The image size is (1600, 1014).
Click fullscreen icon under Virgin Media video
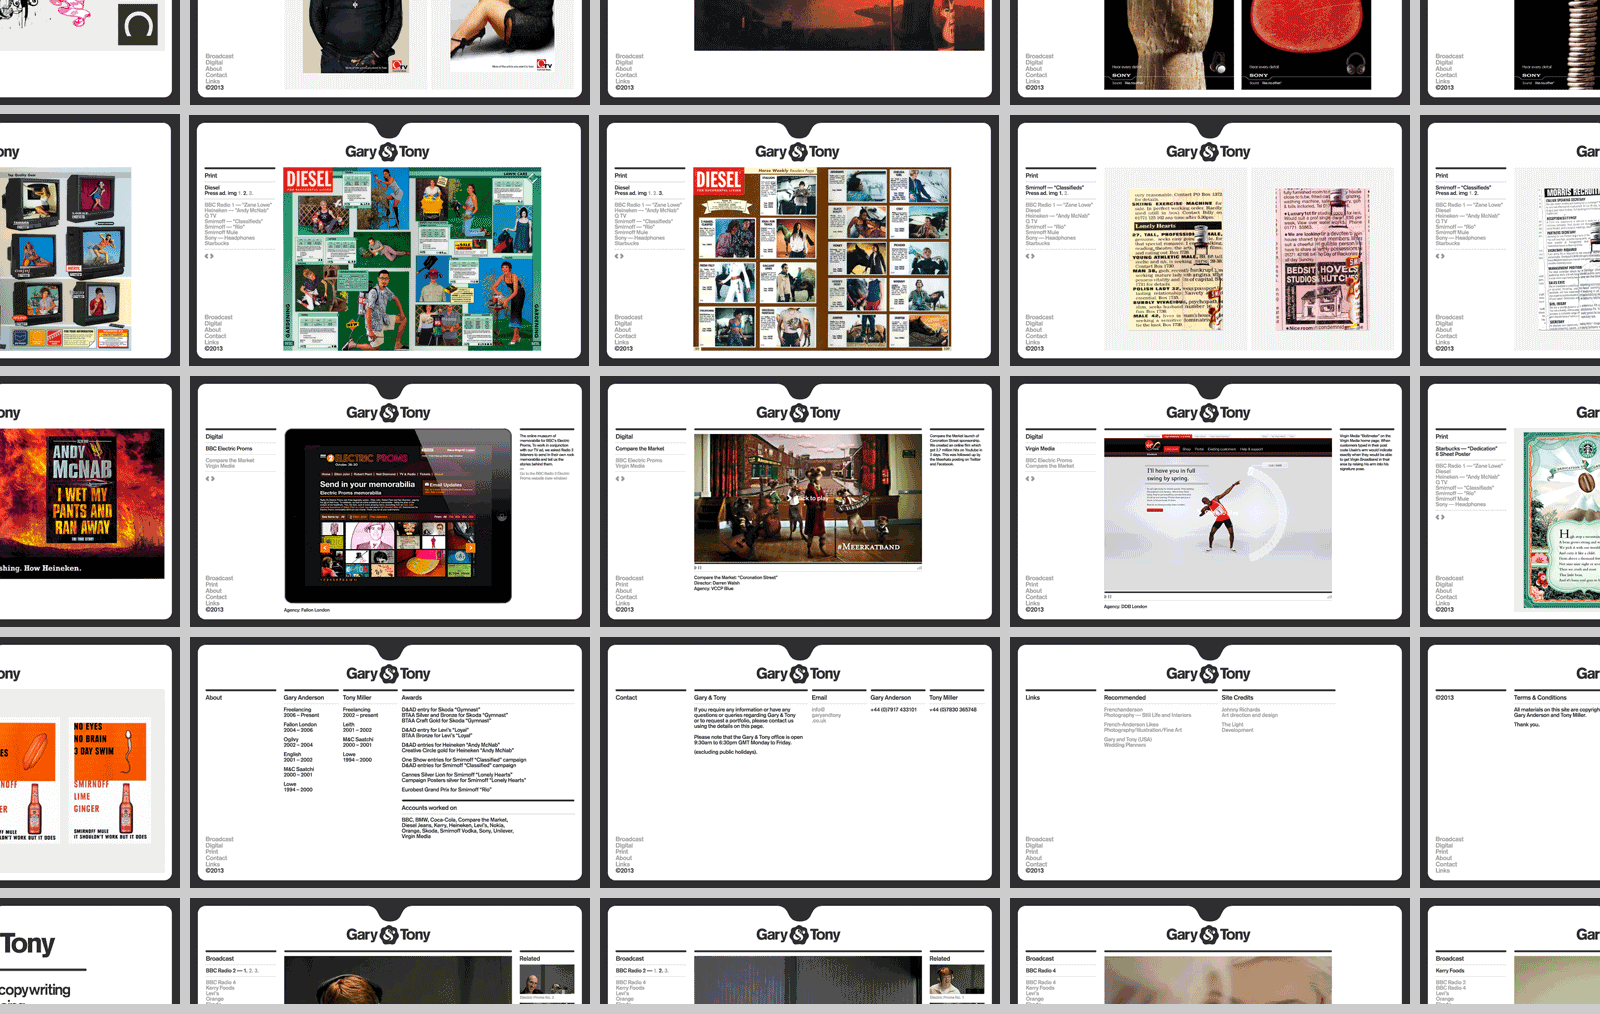coord(1329,597)
